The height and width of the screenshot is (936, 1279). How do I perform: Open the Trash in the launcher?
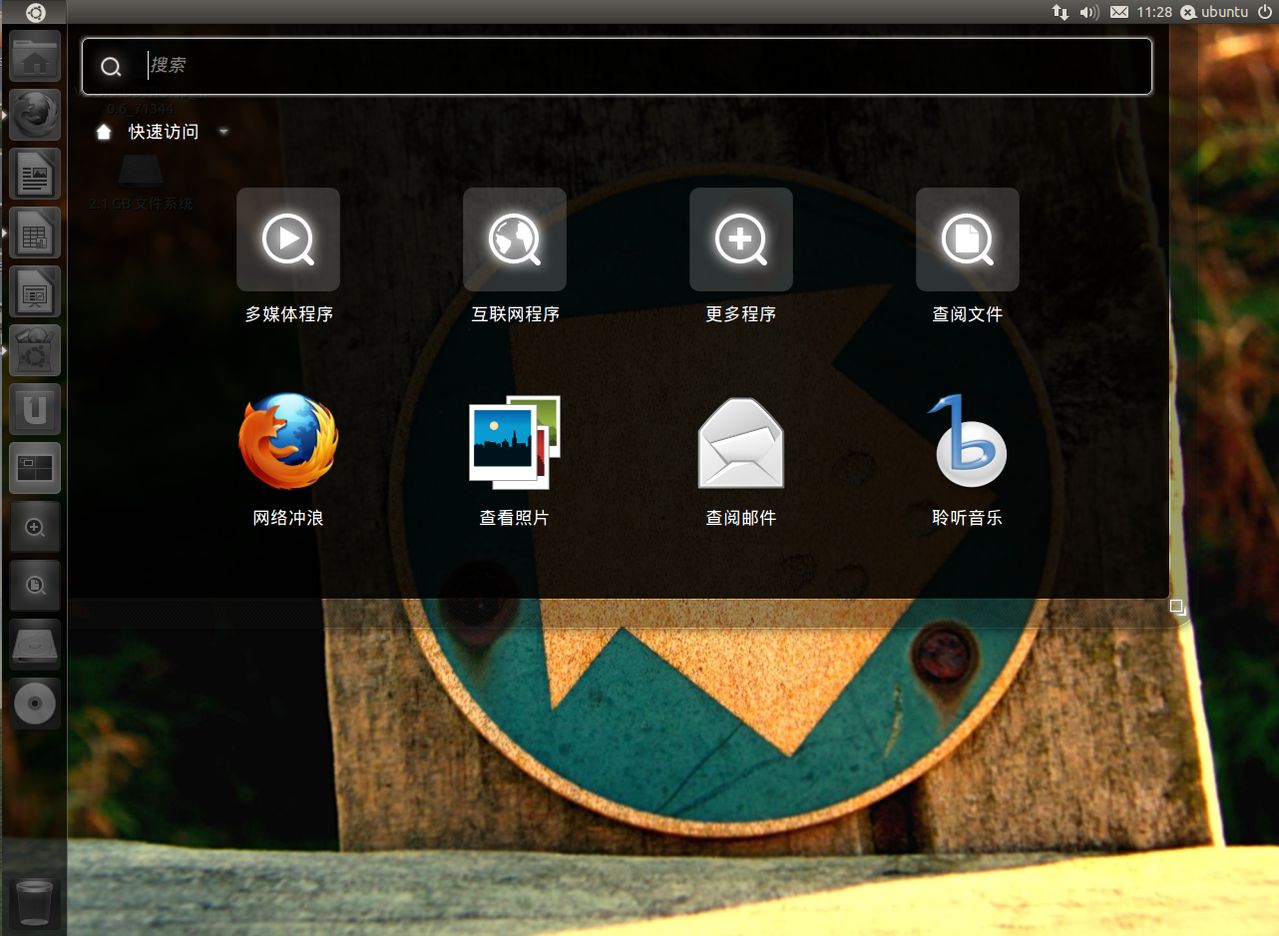click(35, 904)
